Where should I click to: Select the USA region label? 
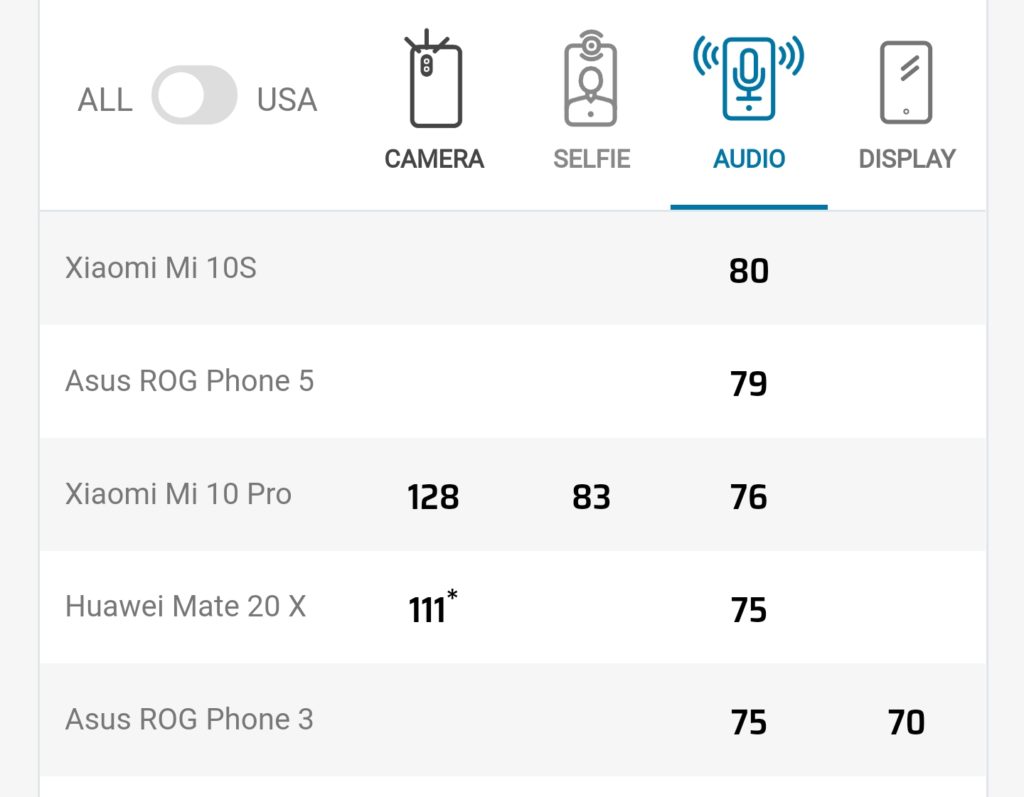[287, 100]
